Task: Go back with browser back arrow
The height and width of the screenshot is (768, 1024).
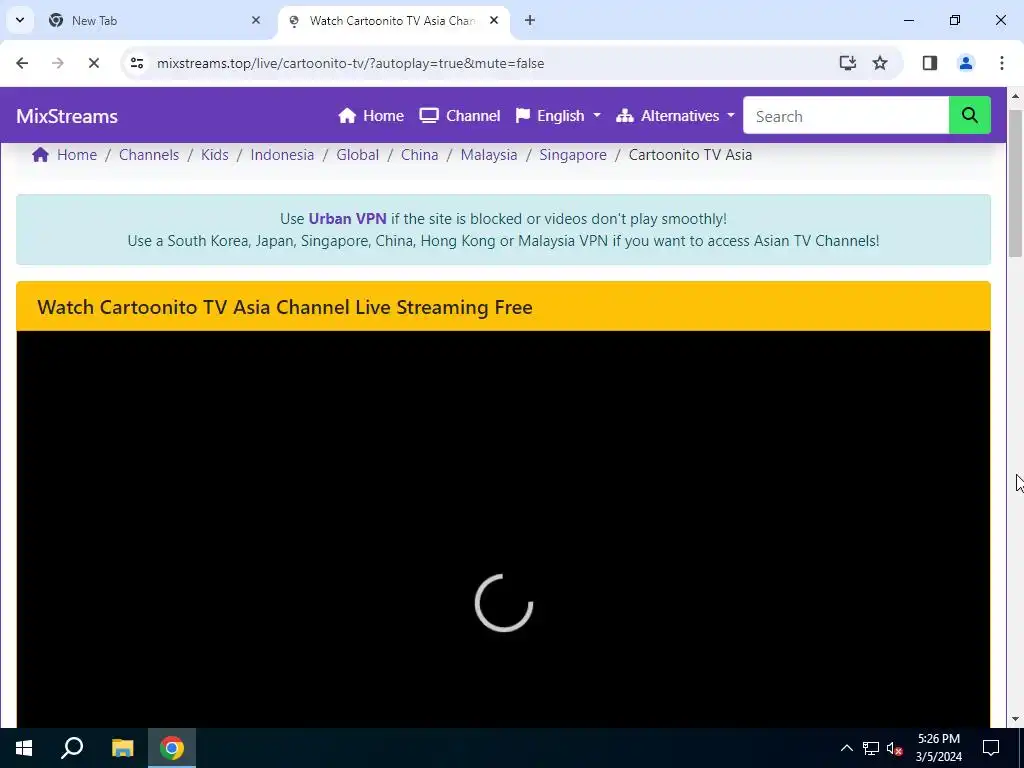Action: [22, 63]
